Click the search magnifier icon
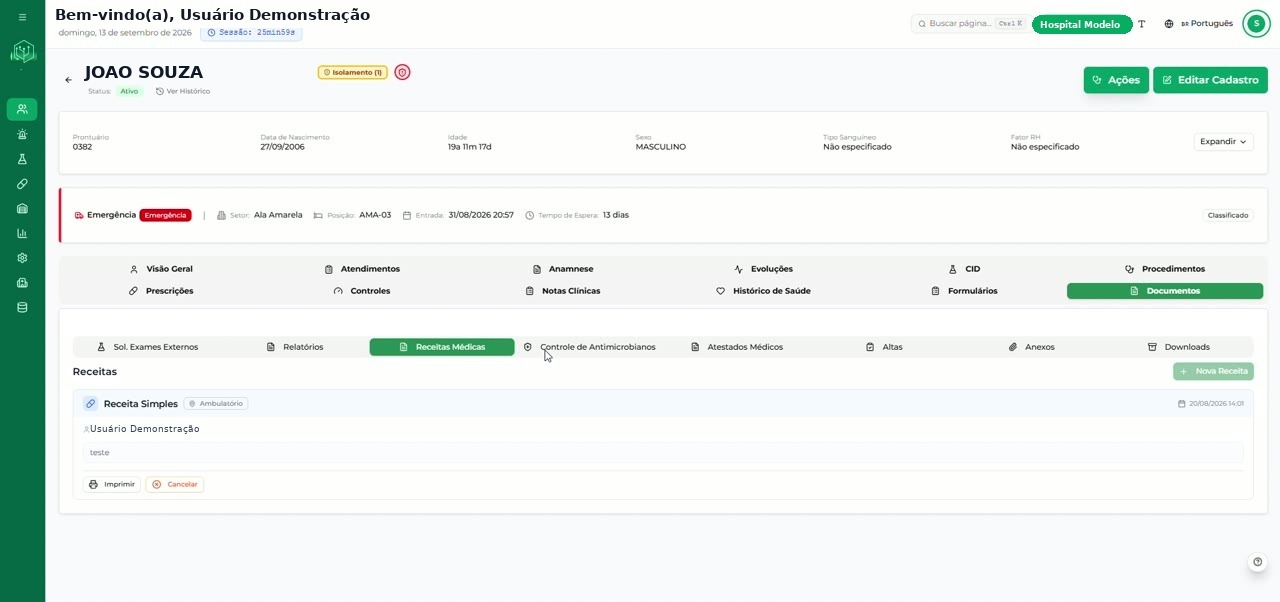This screenshot has height=602, width=1280. point(922,24)
